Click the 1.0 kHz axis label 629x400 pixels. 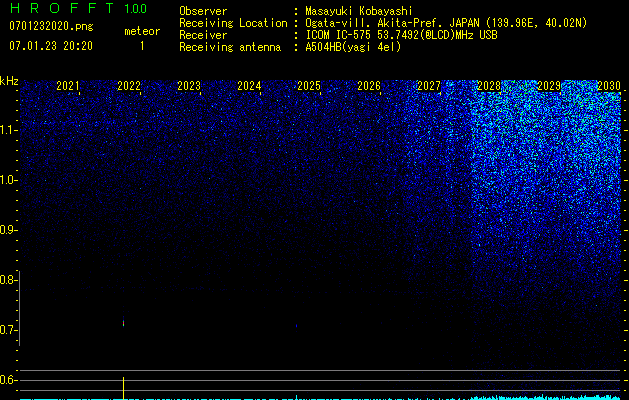[x=8, y=180]
